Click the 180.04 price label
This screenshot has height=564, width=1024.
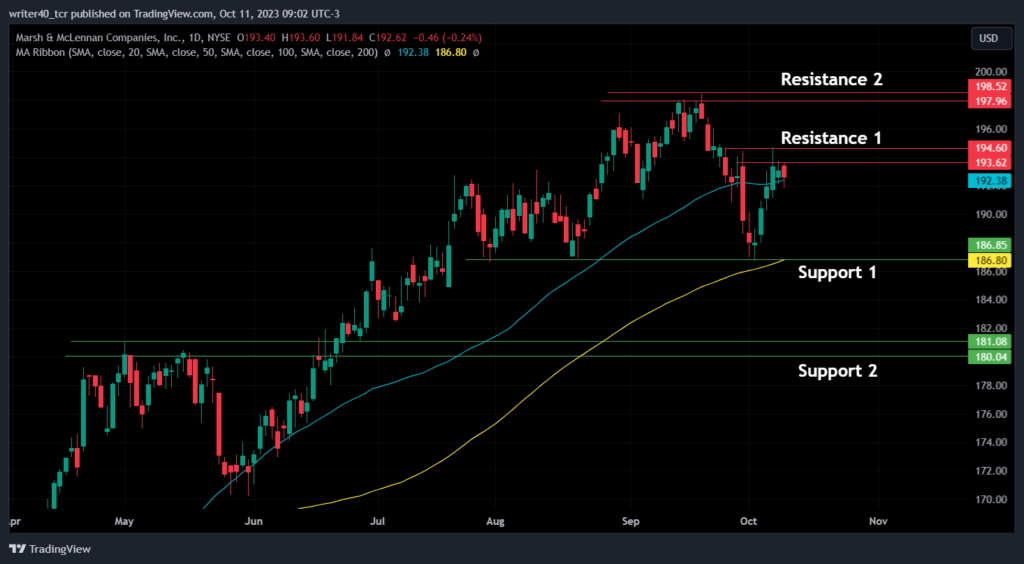coord(989,356)
